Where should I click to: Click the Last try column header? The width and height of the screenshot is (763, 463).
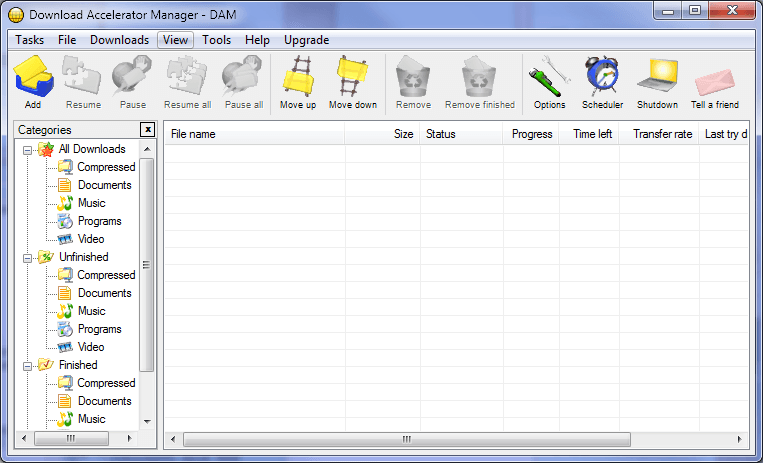(724, 134)
